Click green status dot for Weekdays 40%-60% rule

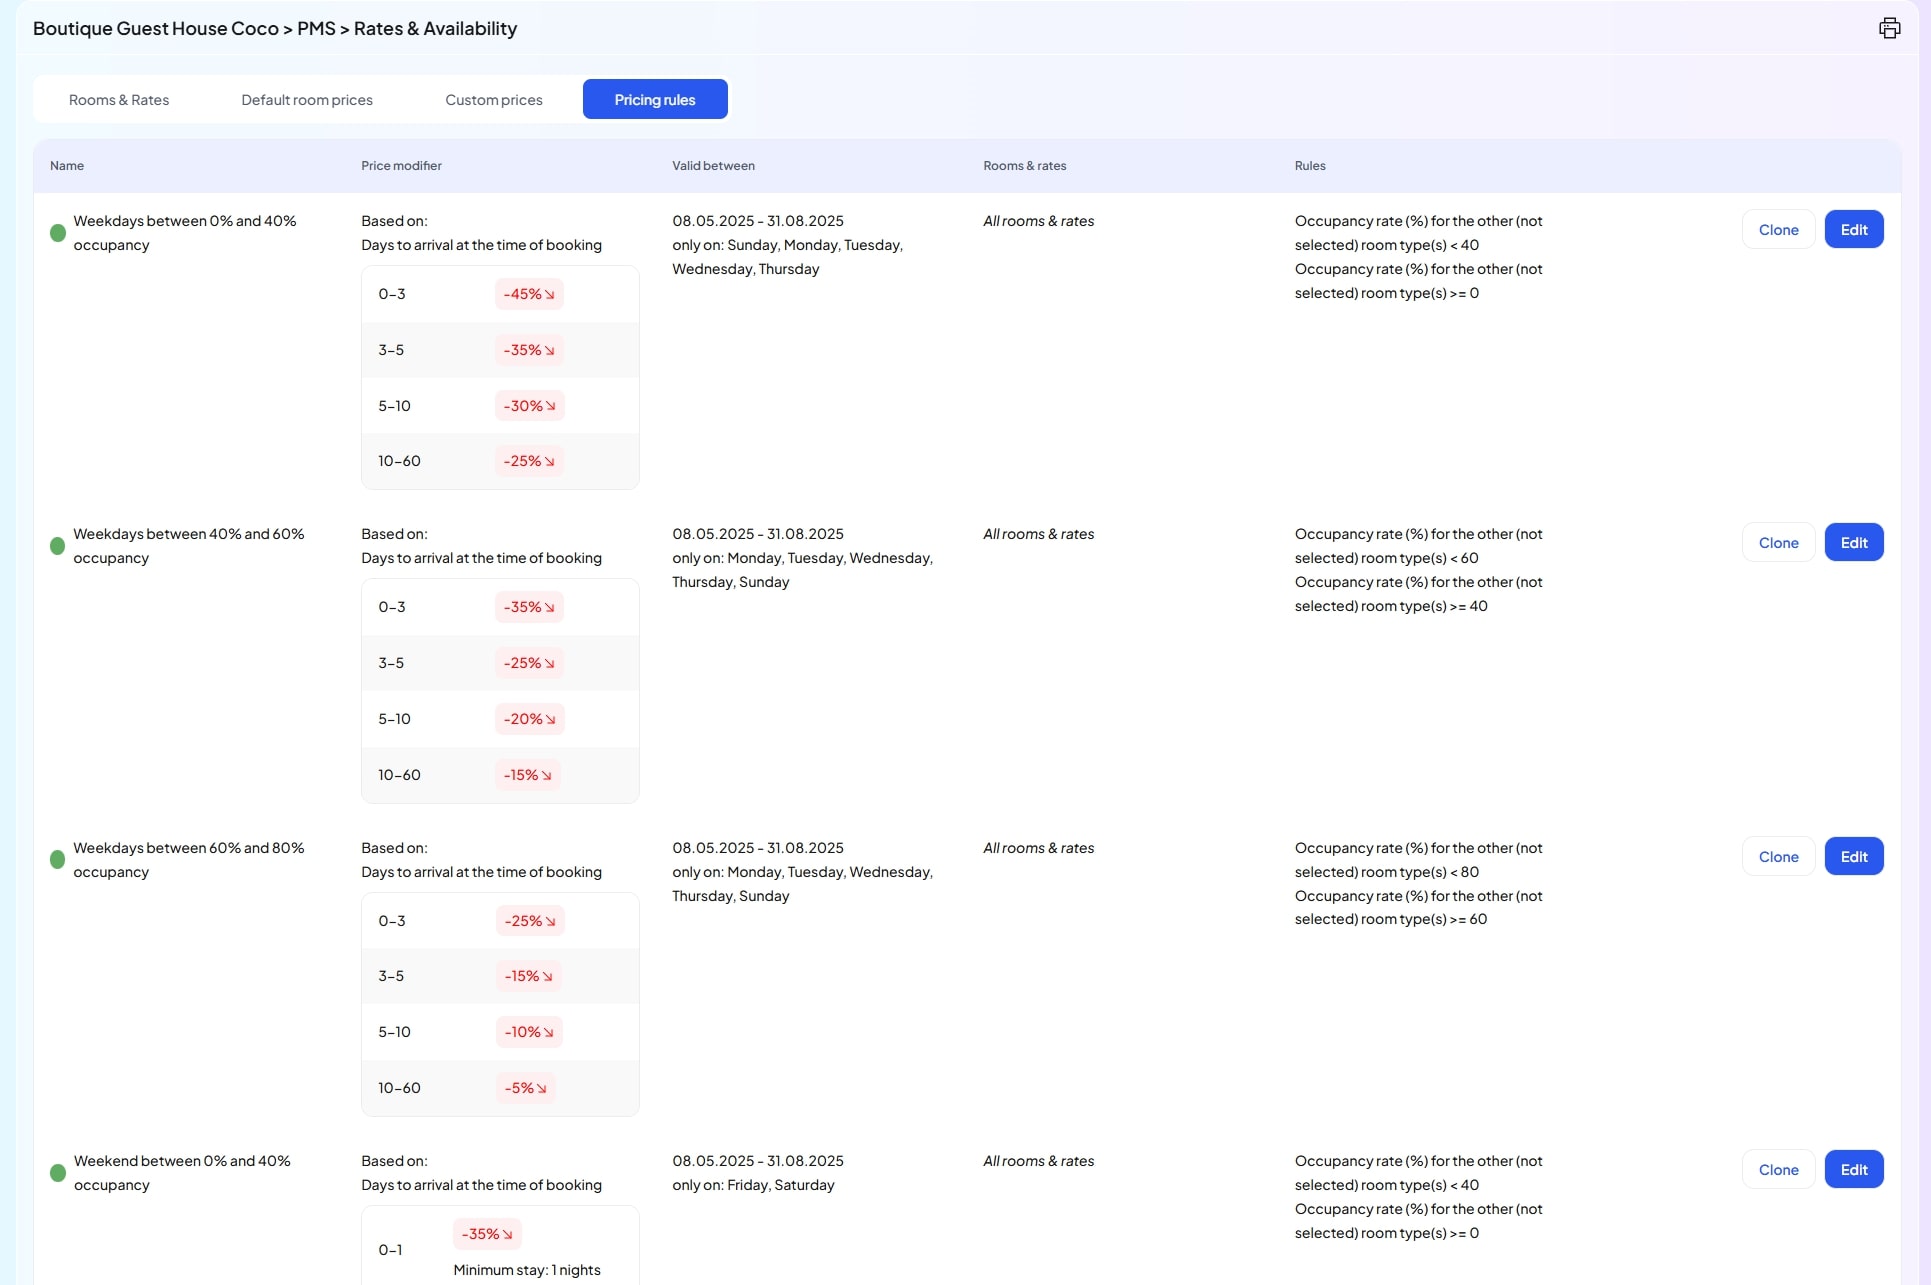tap(58, 546)
